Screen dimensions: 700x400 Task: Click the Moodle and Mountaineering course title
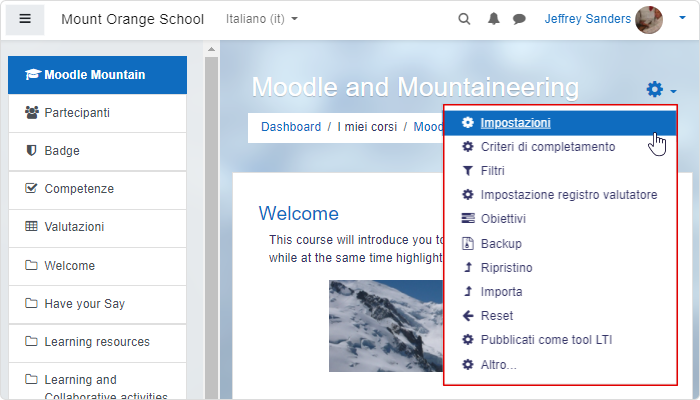click(415, 87)
